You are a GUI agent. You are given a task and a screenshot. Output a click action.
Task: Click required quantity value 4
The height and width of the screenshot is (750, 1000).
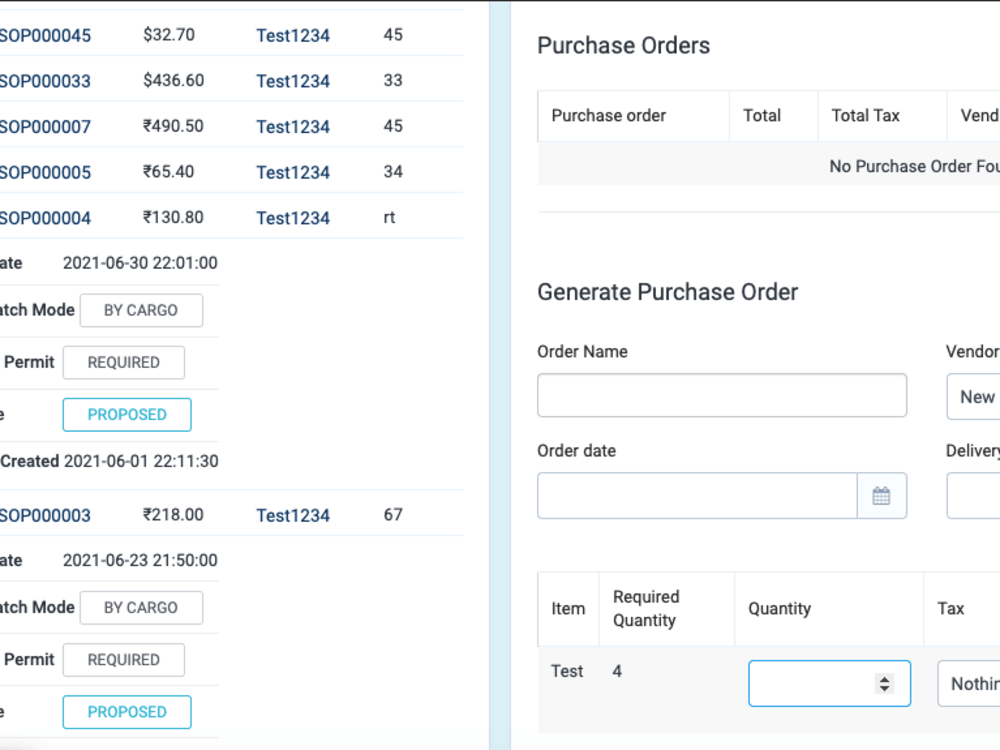[x=617, y=671]
